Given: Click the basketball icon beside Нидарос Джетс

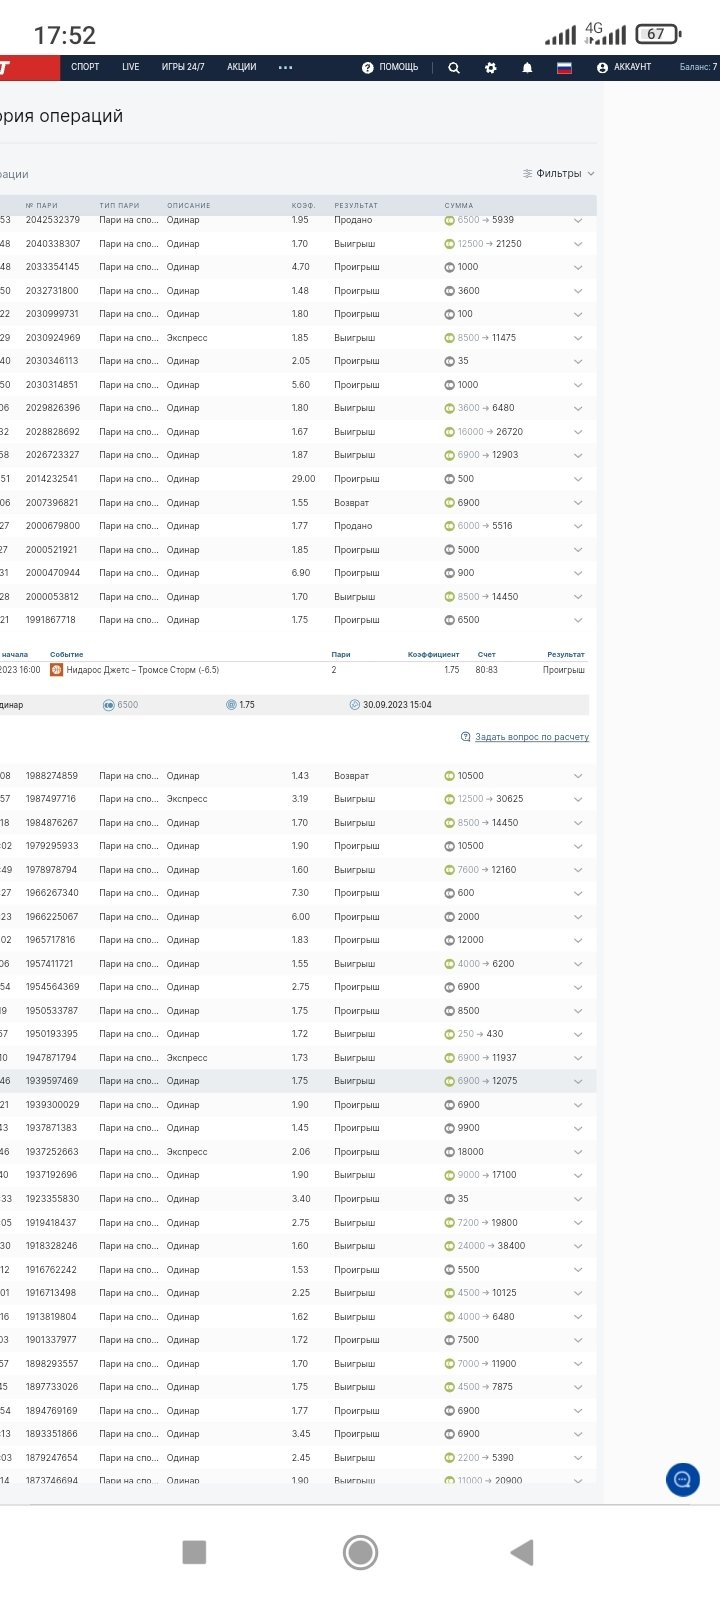Looking at the screenshot, I should [x=57, y=670].
